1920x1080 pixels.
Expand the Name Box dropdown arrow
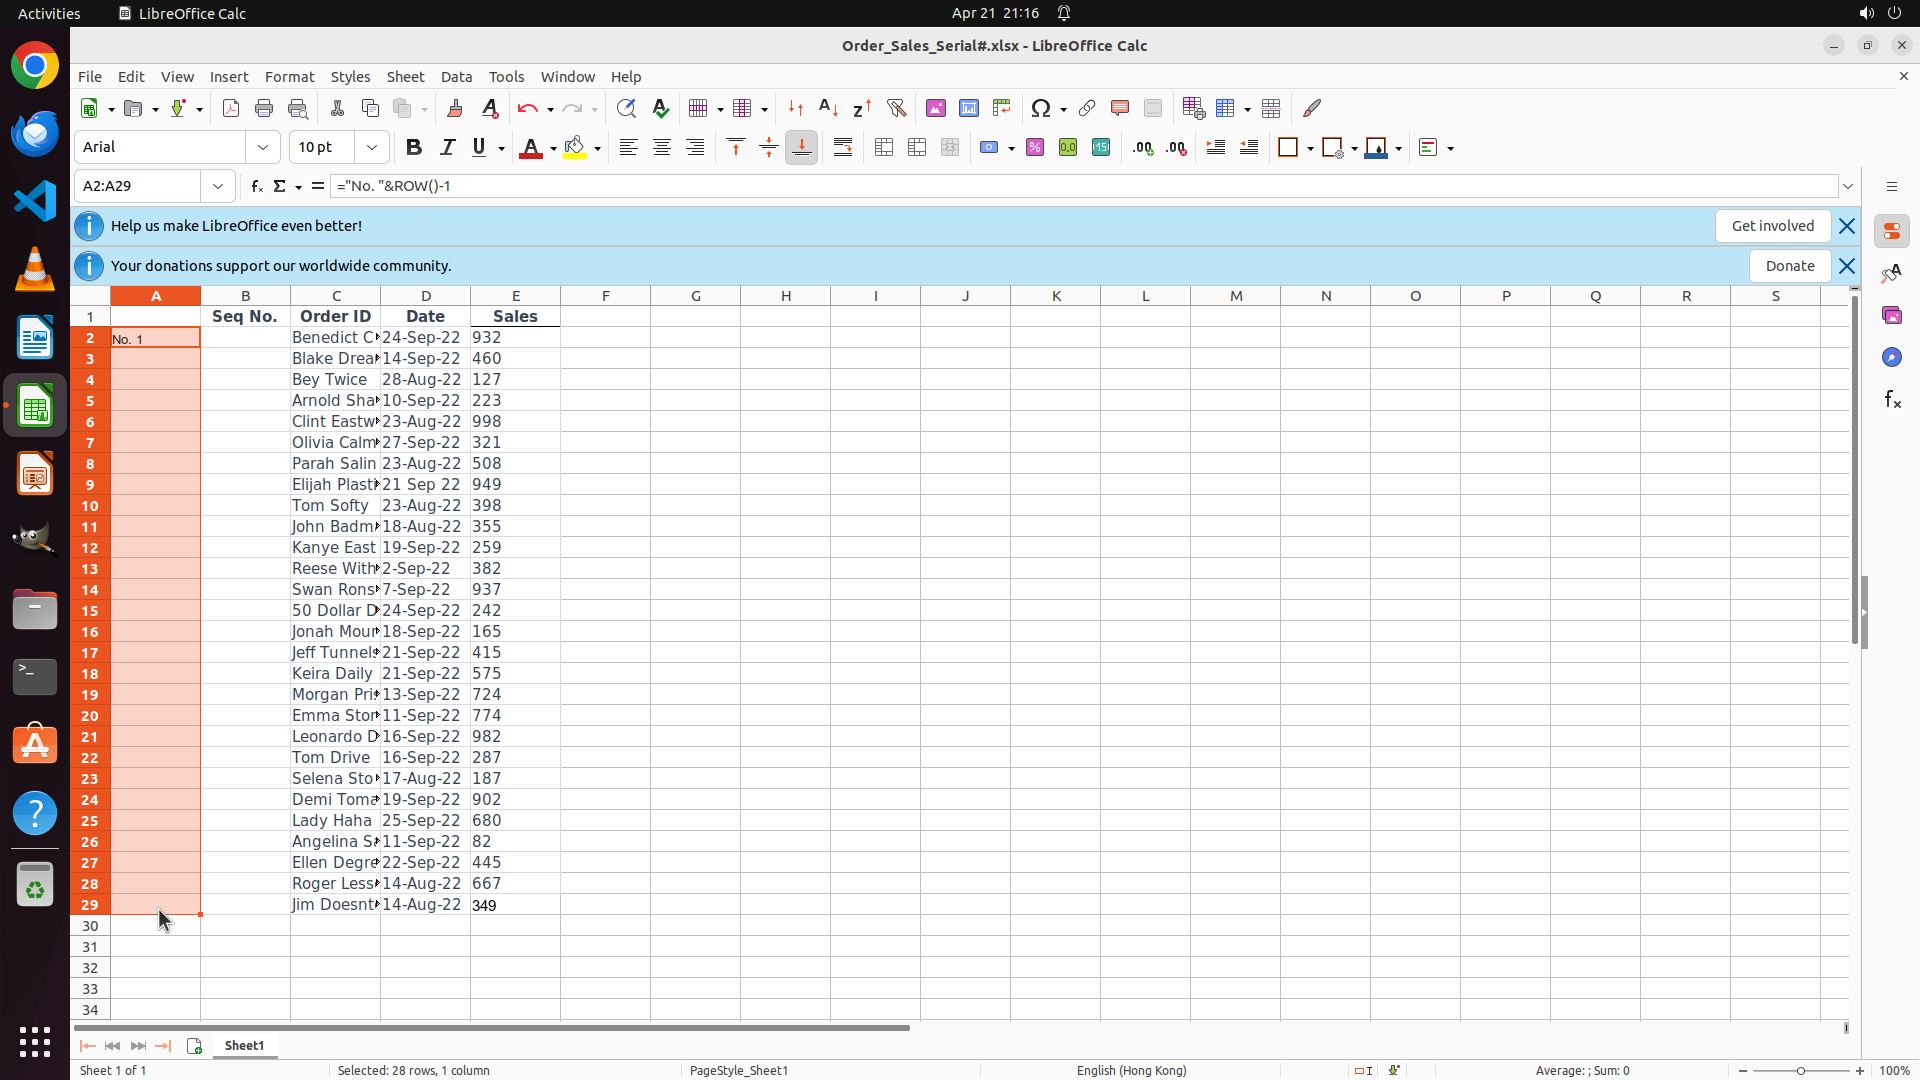218,186
